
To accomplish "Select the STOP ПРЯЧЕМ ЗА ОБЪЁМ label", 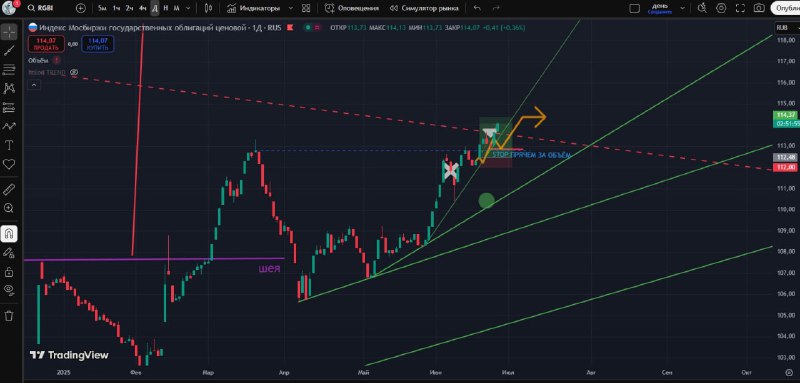I will click(x=531, y=155).
